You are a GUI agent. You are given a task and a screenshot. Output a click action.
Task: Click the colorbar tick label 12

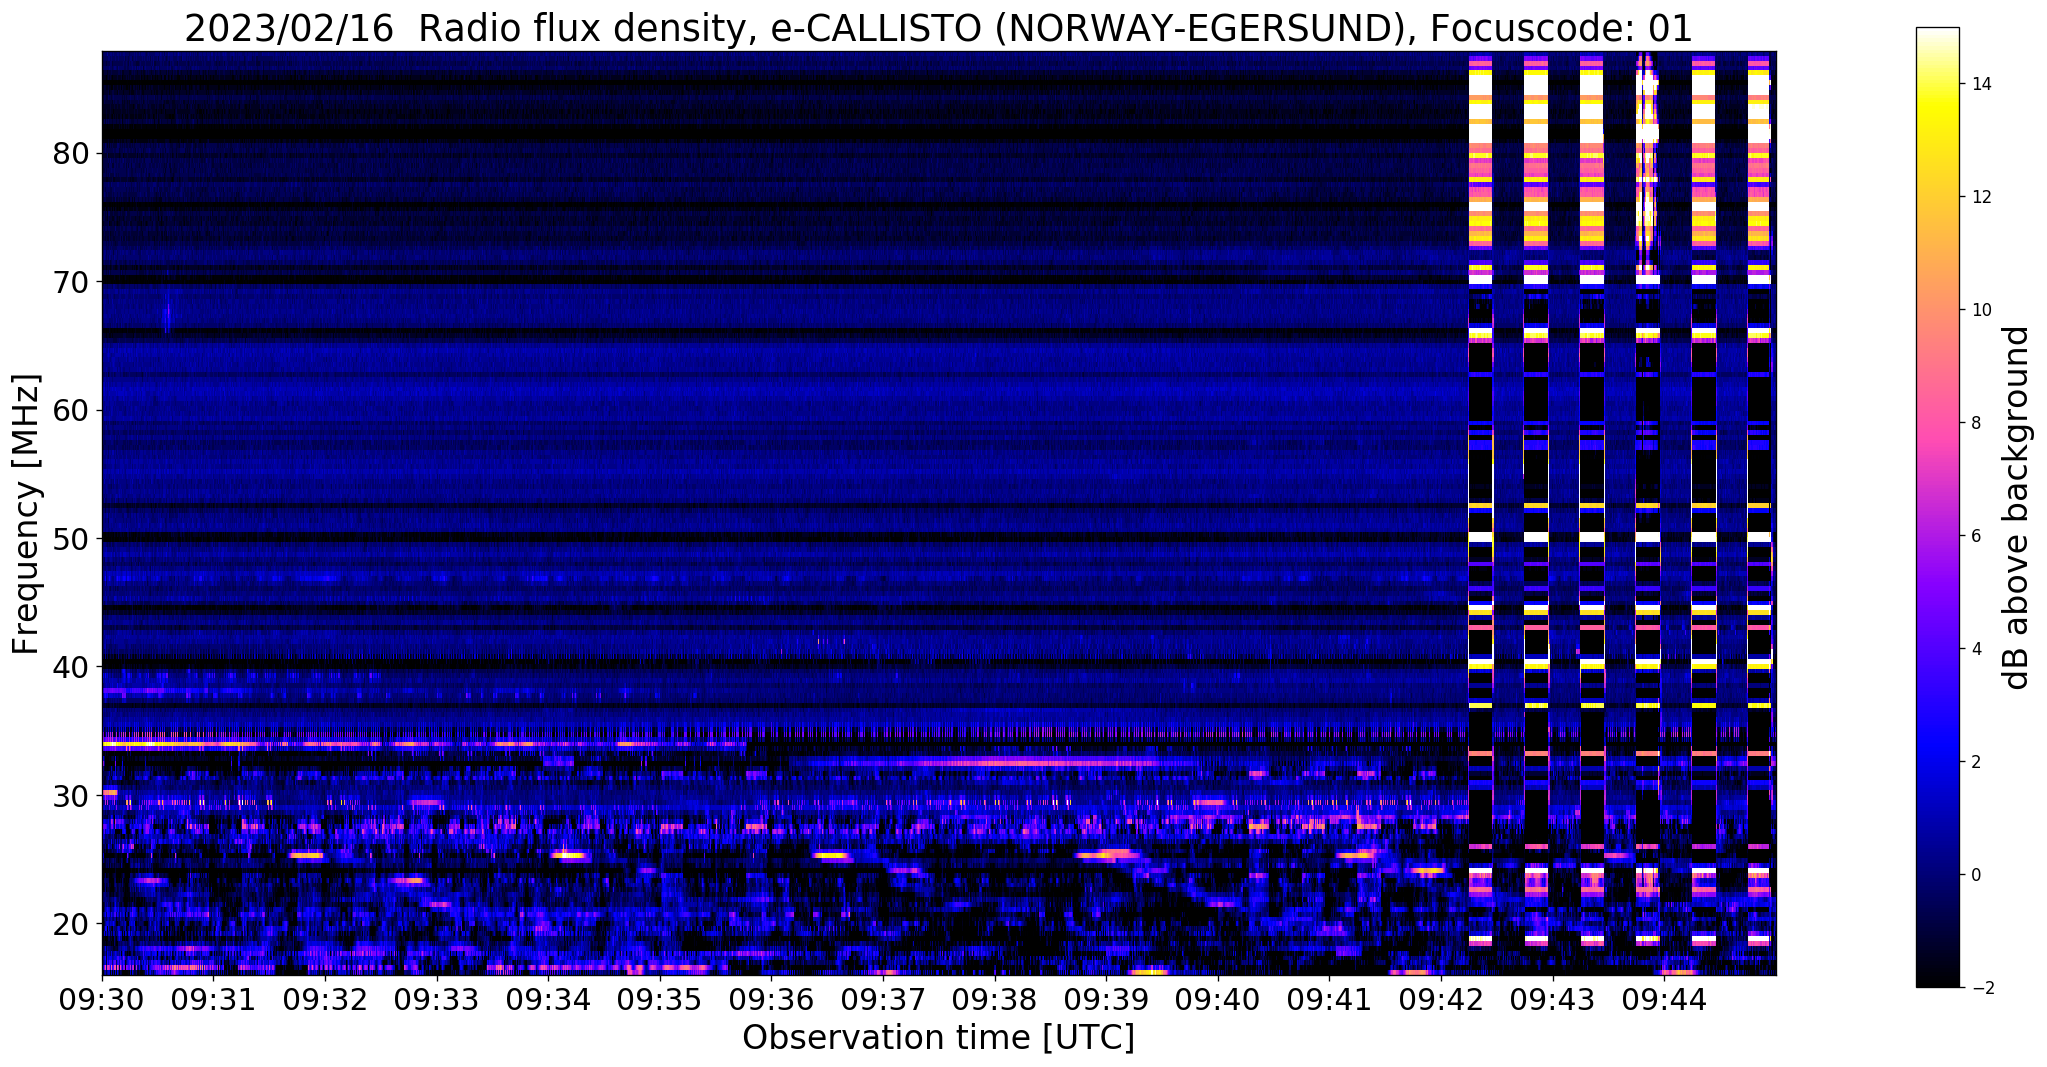pyautogui.click(x=1980, y=197)
